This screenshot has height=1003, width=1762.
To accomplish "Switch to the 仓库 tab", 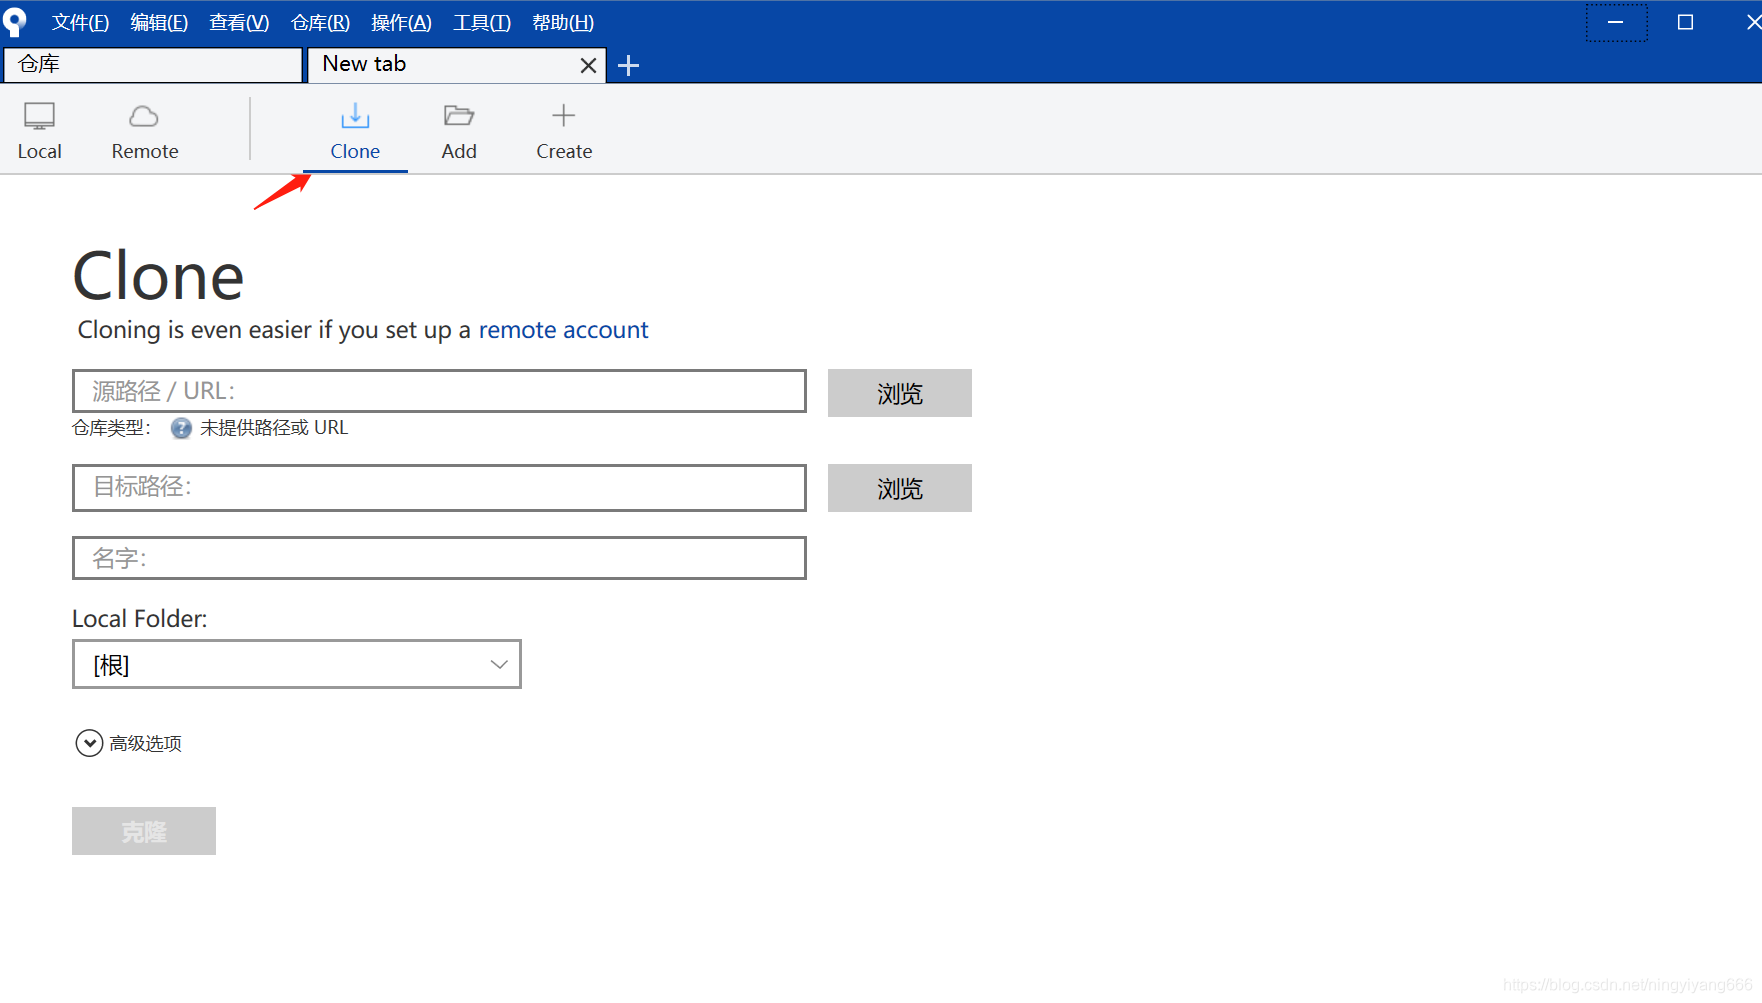I will coord(153,65).
